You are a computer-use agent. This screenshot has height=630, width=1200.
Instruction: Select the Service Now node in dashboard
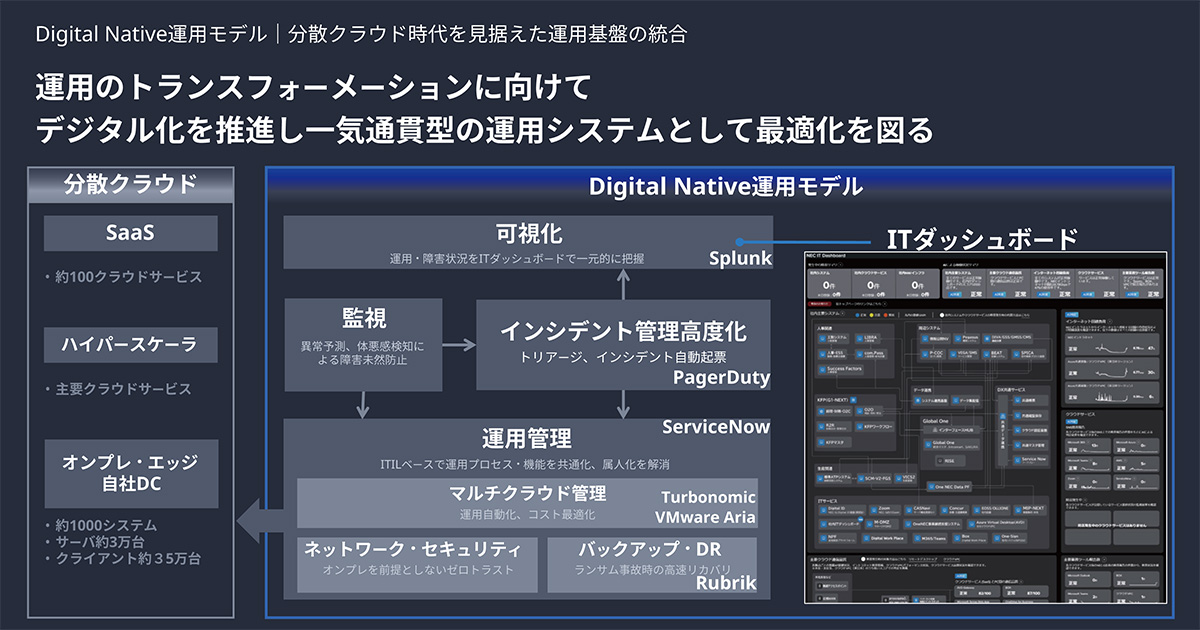(x=1031, y=459)
